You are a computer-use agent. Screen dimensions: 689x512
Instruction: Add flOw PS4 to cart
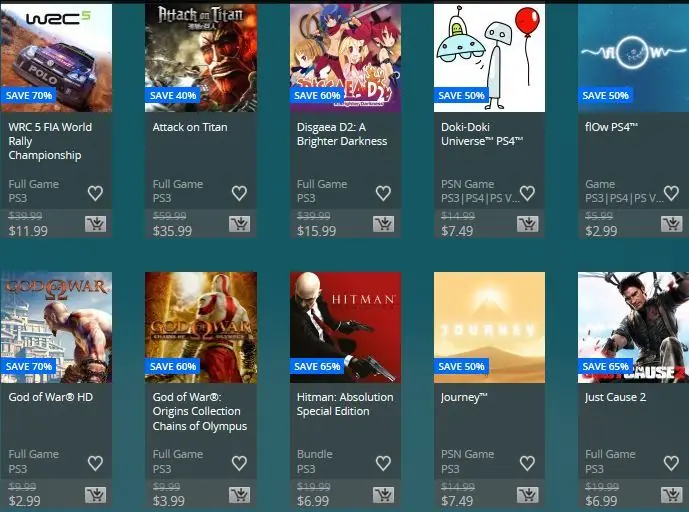coord(672,224)
